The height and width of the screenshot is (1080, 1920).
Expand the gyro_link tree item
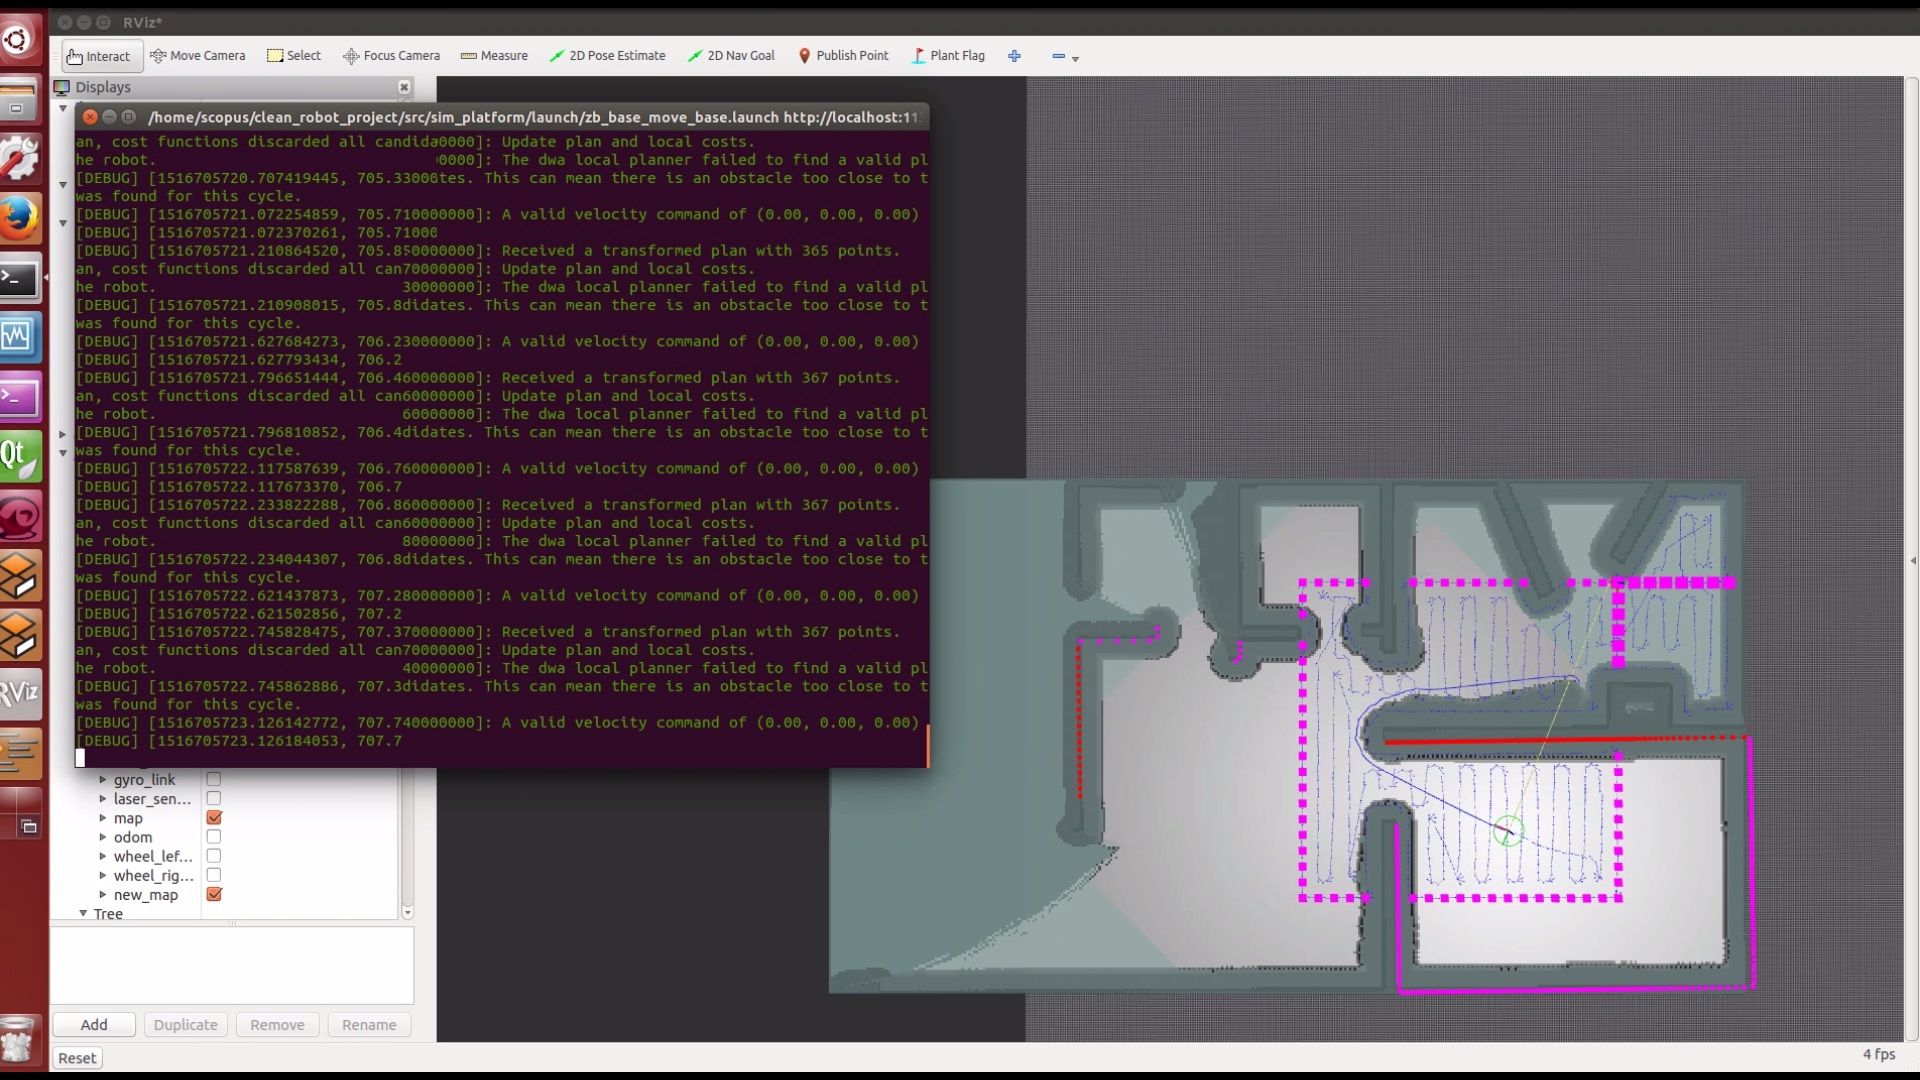coord(102,780)
